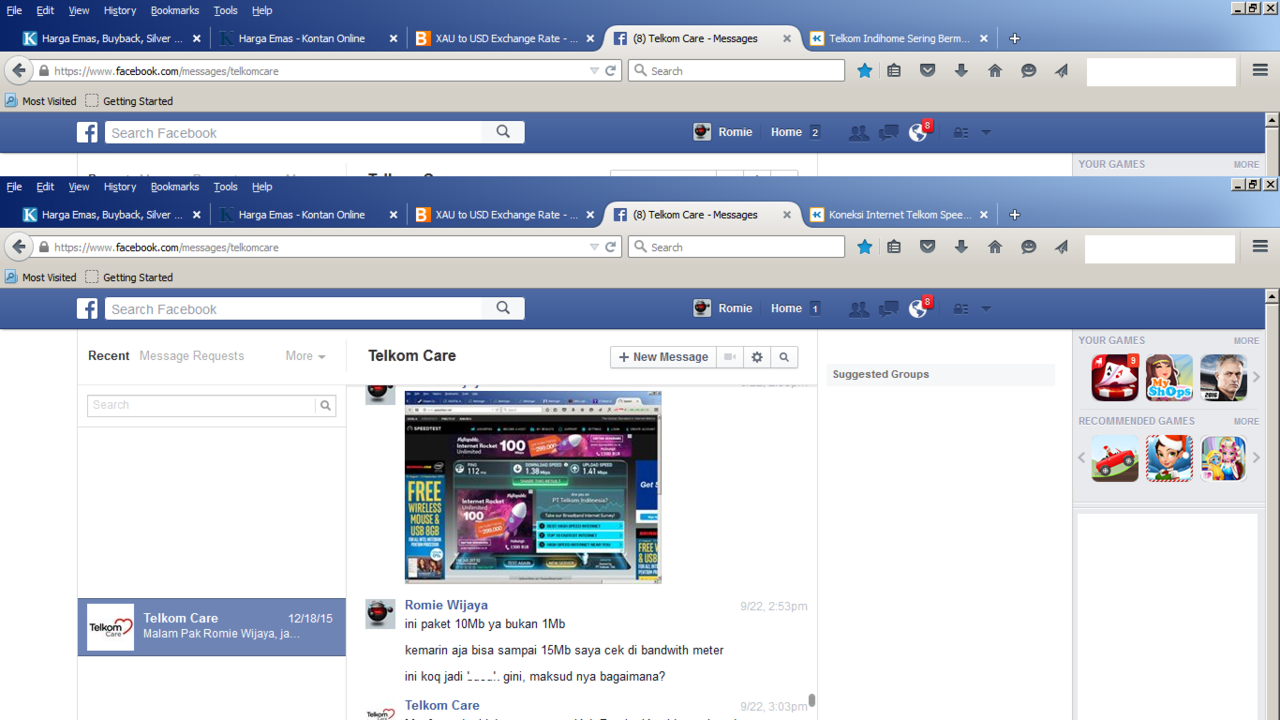
Task: Open the speedtest screenshot image in the conversation
Action: (x=533, y=487)
